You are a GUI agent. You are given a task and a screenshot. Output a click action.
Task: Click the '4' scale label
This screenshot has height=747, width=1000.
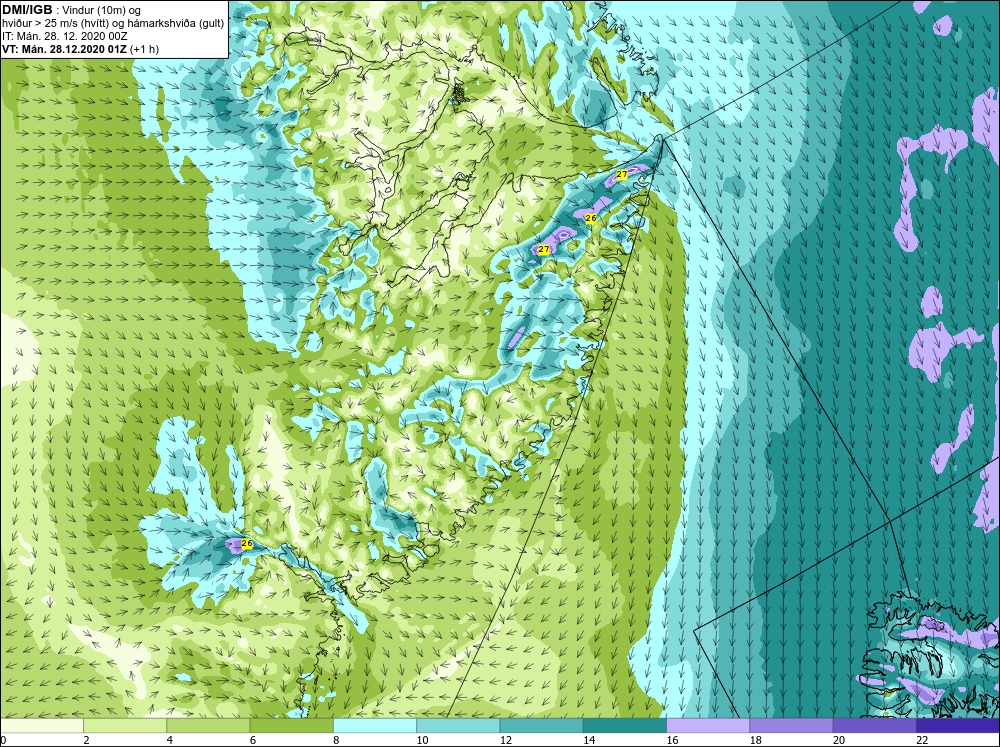170,740
